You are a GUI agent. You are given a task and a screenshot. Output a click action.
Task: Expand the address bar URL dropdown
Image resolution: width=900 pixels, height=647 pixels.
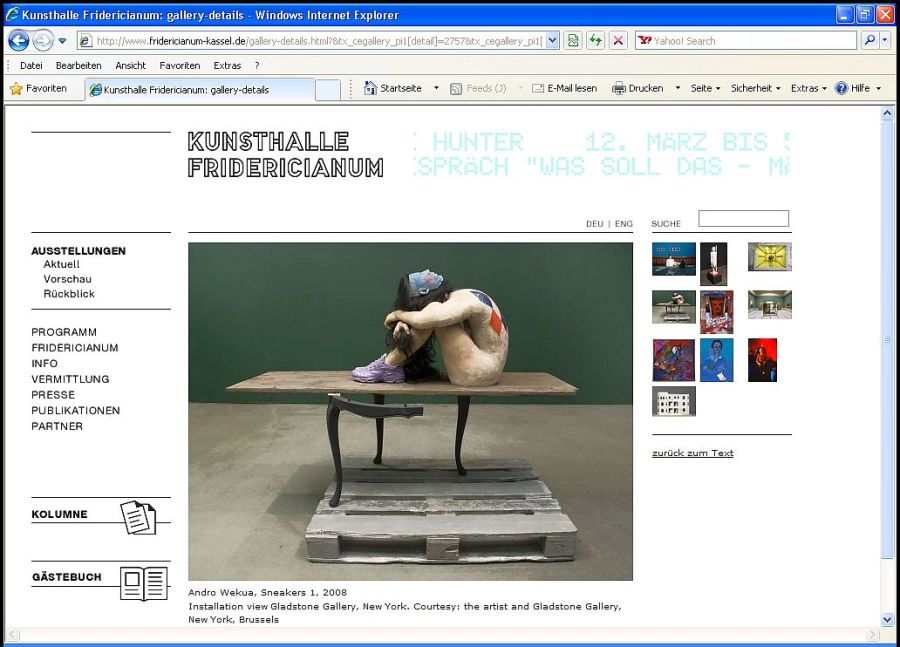click(x=552, y=41)
